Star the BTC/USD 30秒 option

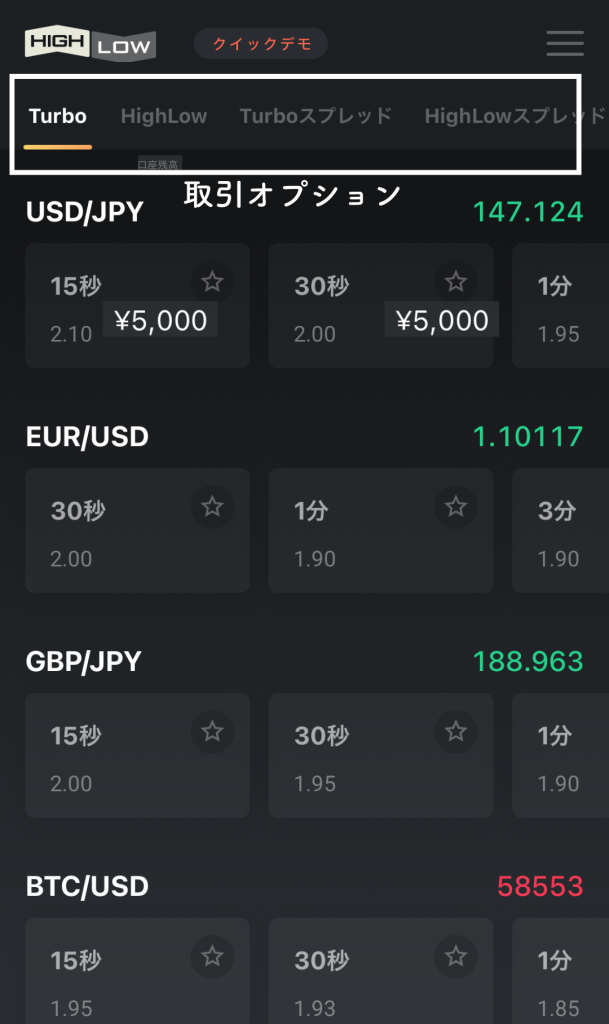(x=456, y=957)
